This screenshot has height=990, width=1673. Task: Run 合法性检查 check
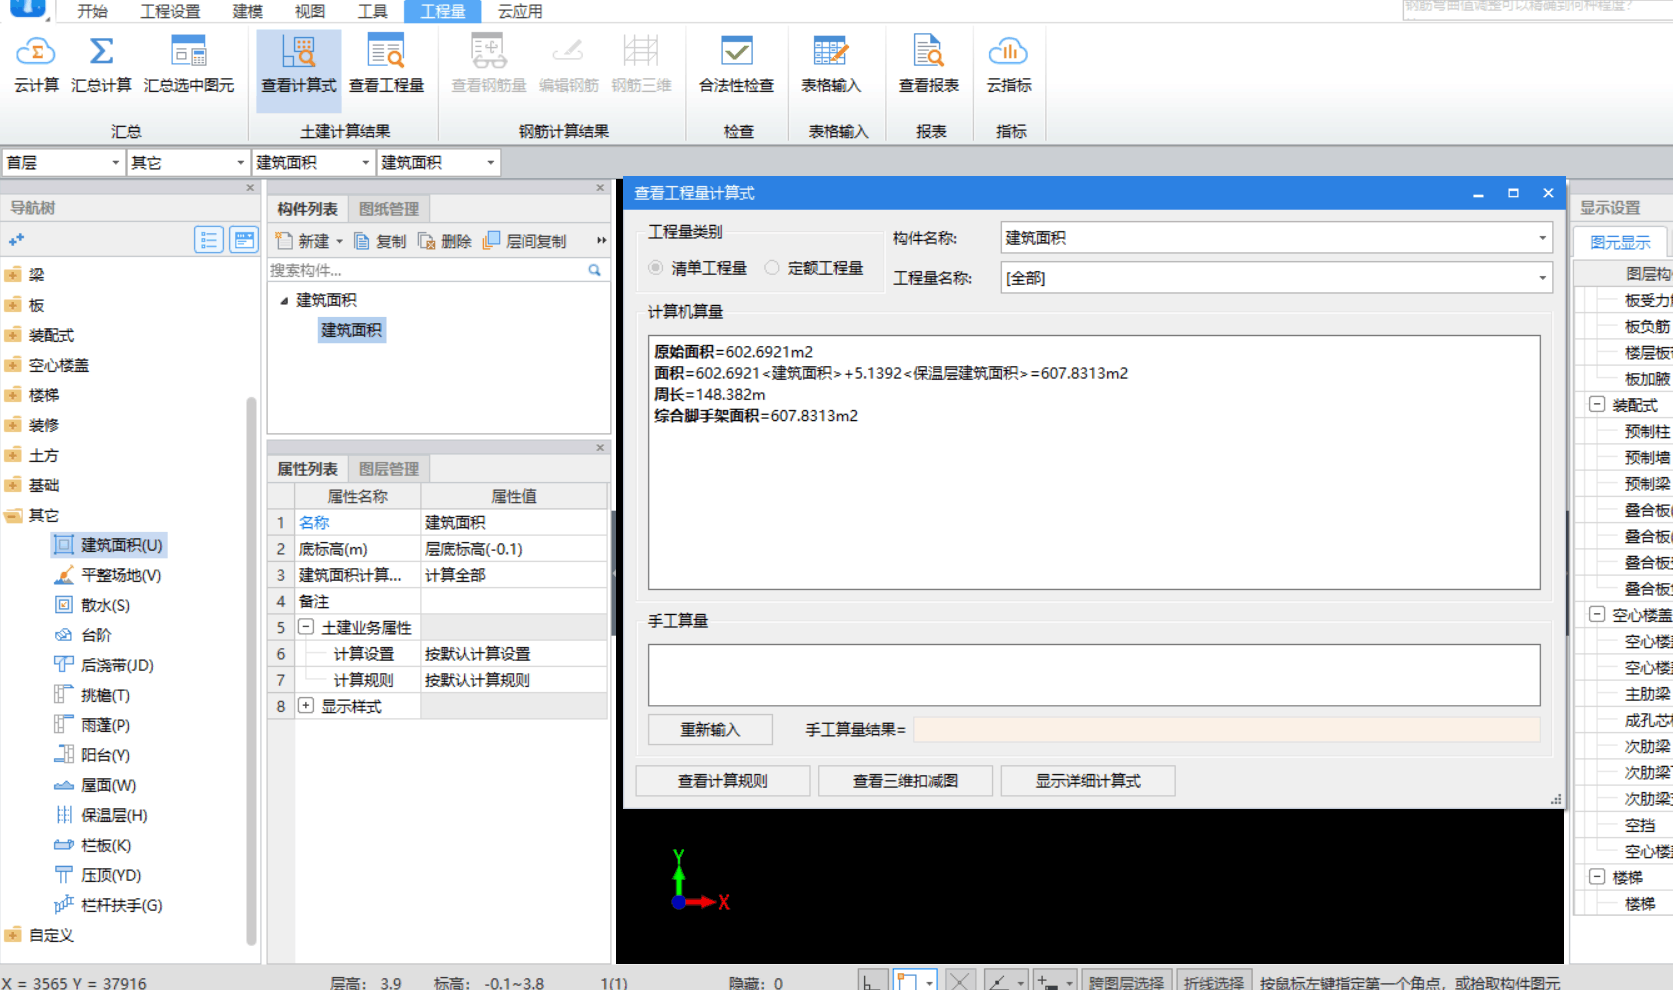736,65
